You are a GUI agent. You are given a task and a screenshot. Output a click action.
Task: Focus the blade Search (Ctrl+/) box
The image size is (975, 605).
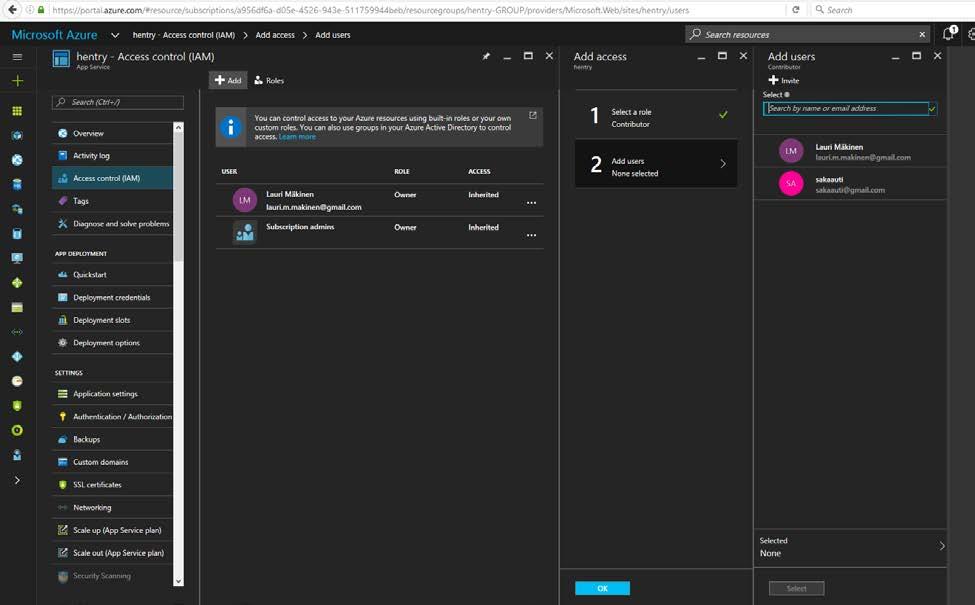118,102
